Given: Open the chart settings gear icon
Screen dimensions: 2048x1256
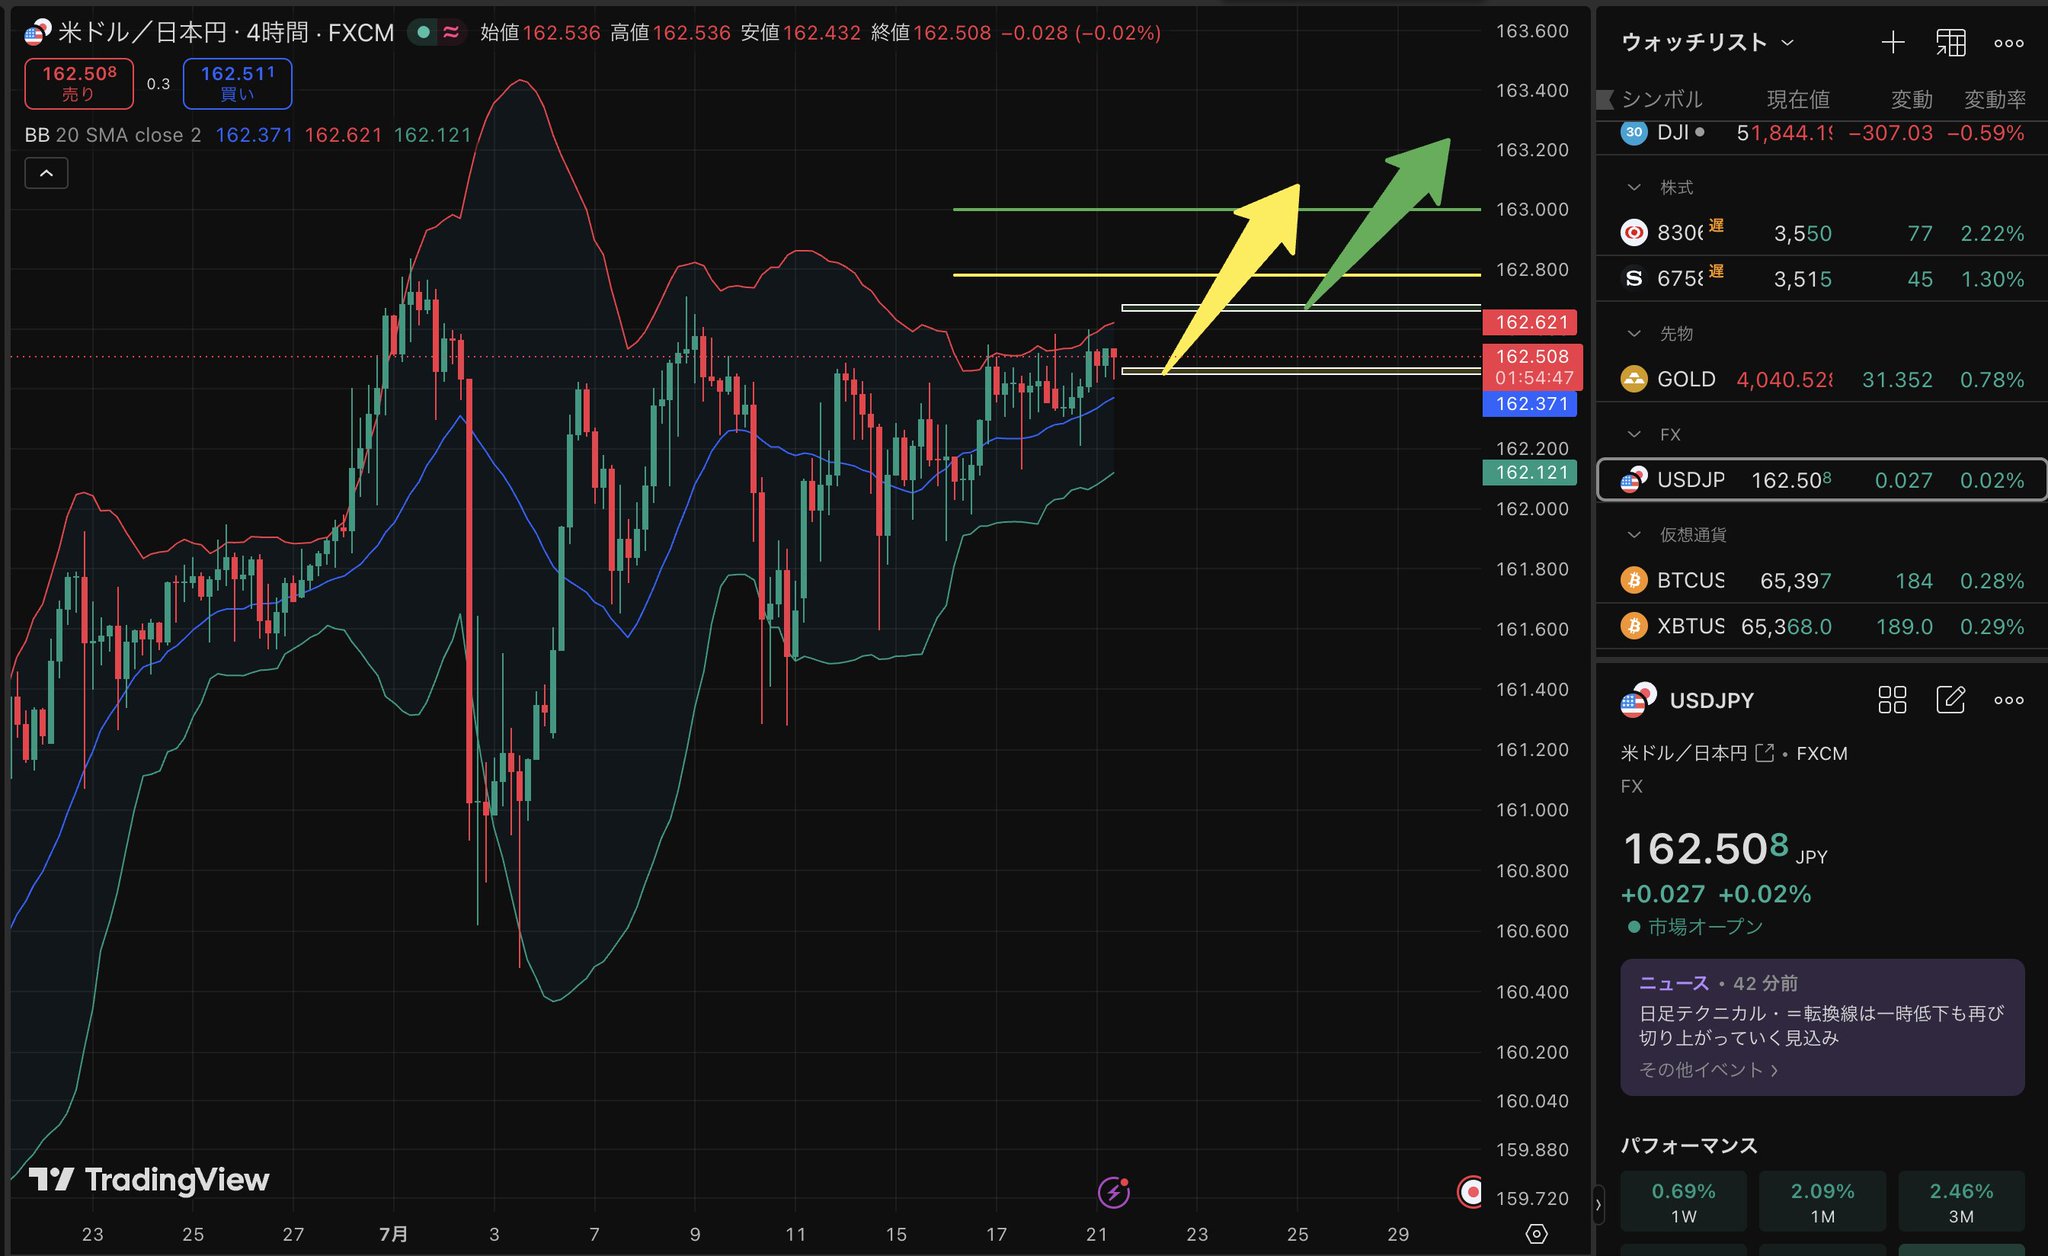Looking at the screenshot, I should point(1537,1234).
